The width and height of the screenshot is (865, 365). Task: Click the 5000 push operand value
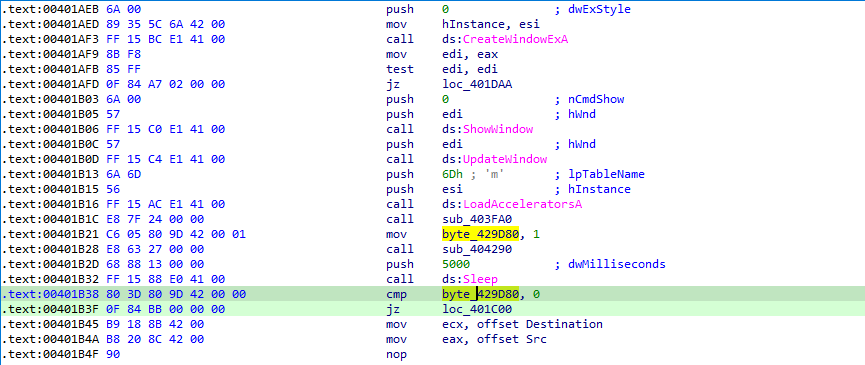coord(456,264)
